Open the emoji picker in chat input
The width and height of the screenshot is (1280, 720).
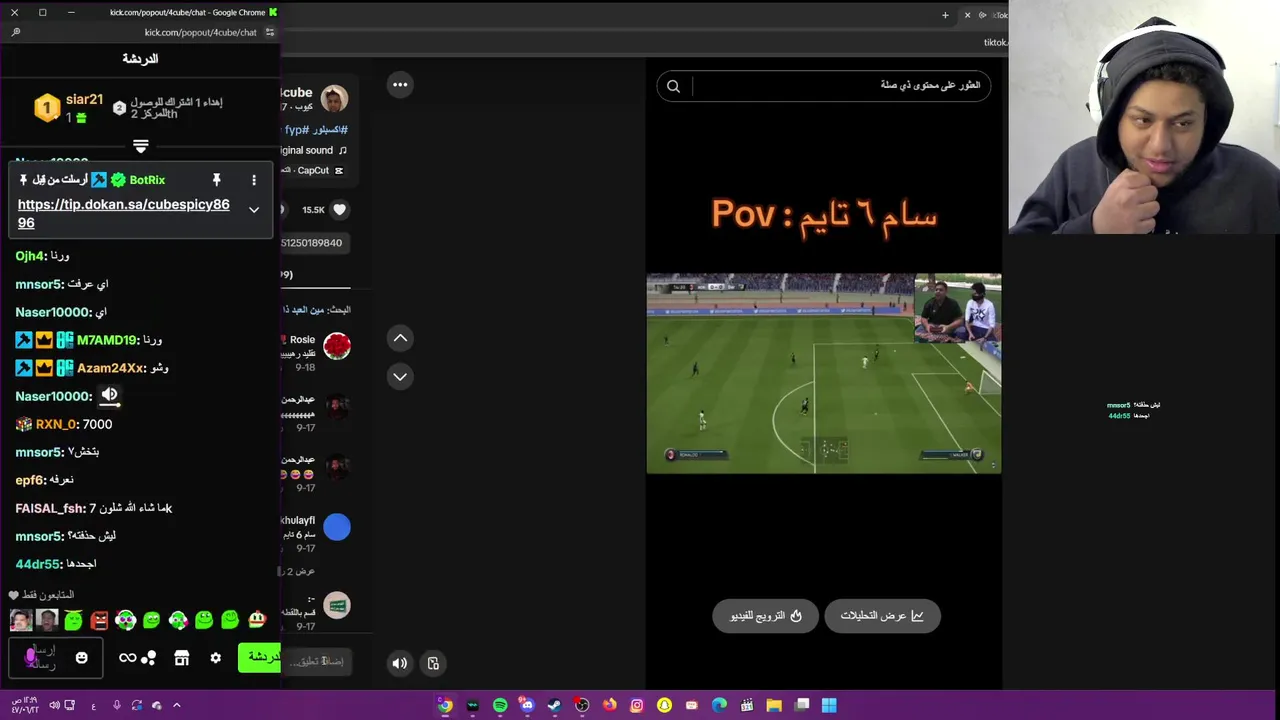[82, 658]
